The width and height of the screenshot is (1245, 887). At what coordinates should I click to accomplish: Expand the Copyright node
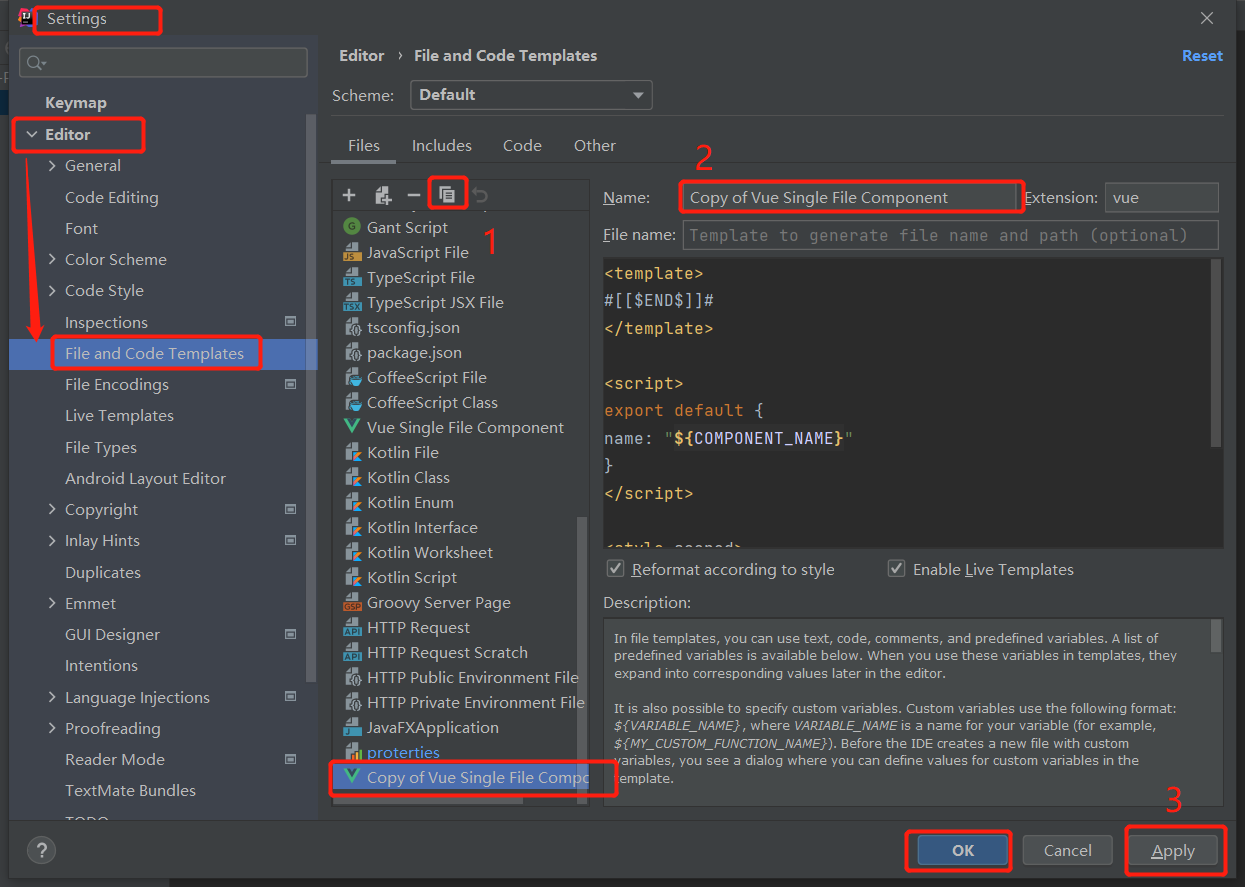click(x=52, y=509)
